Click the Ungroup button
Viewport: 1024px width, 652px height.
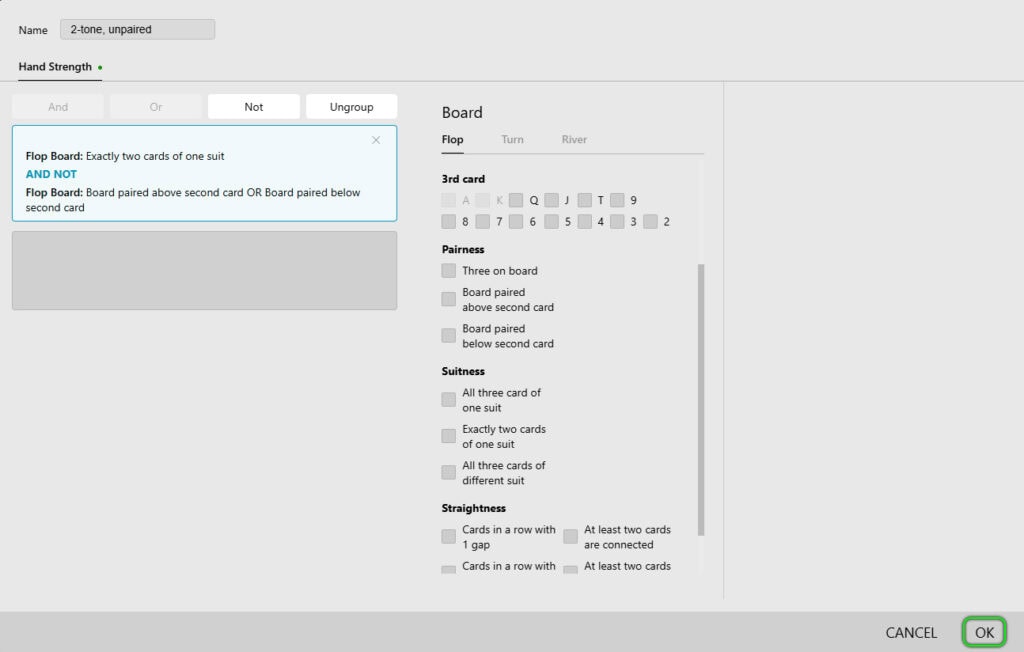[x=351, y=107]
